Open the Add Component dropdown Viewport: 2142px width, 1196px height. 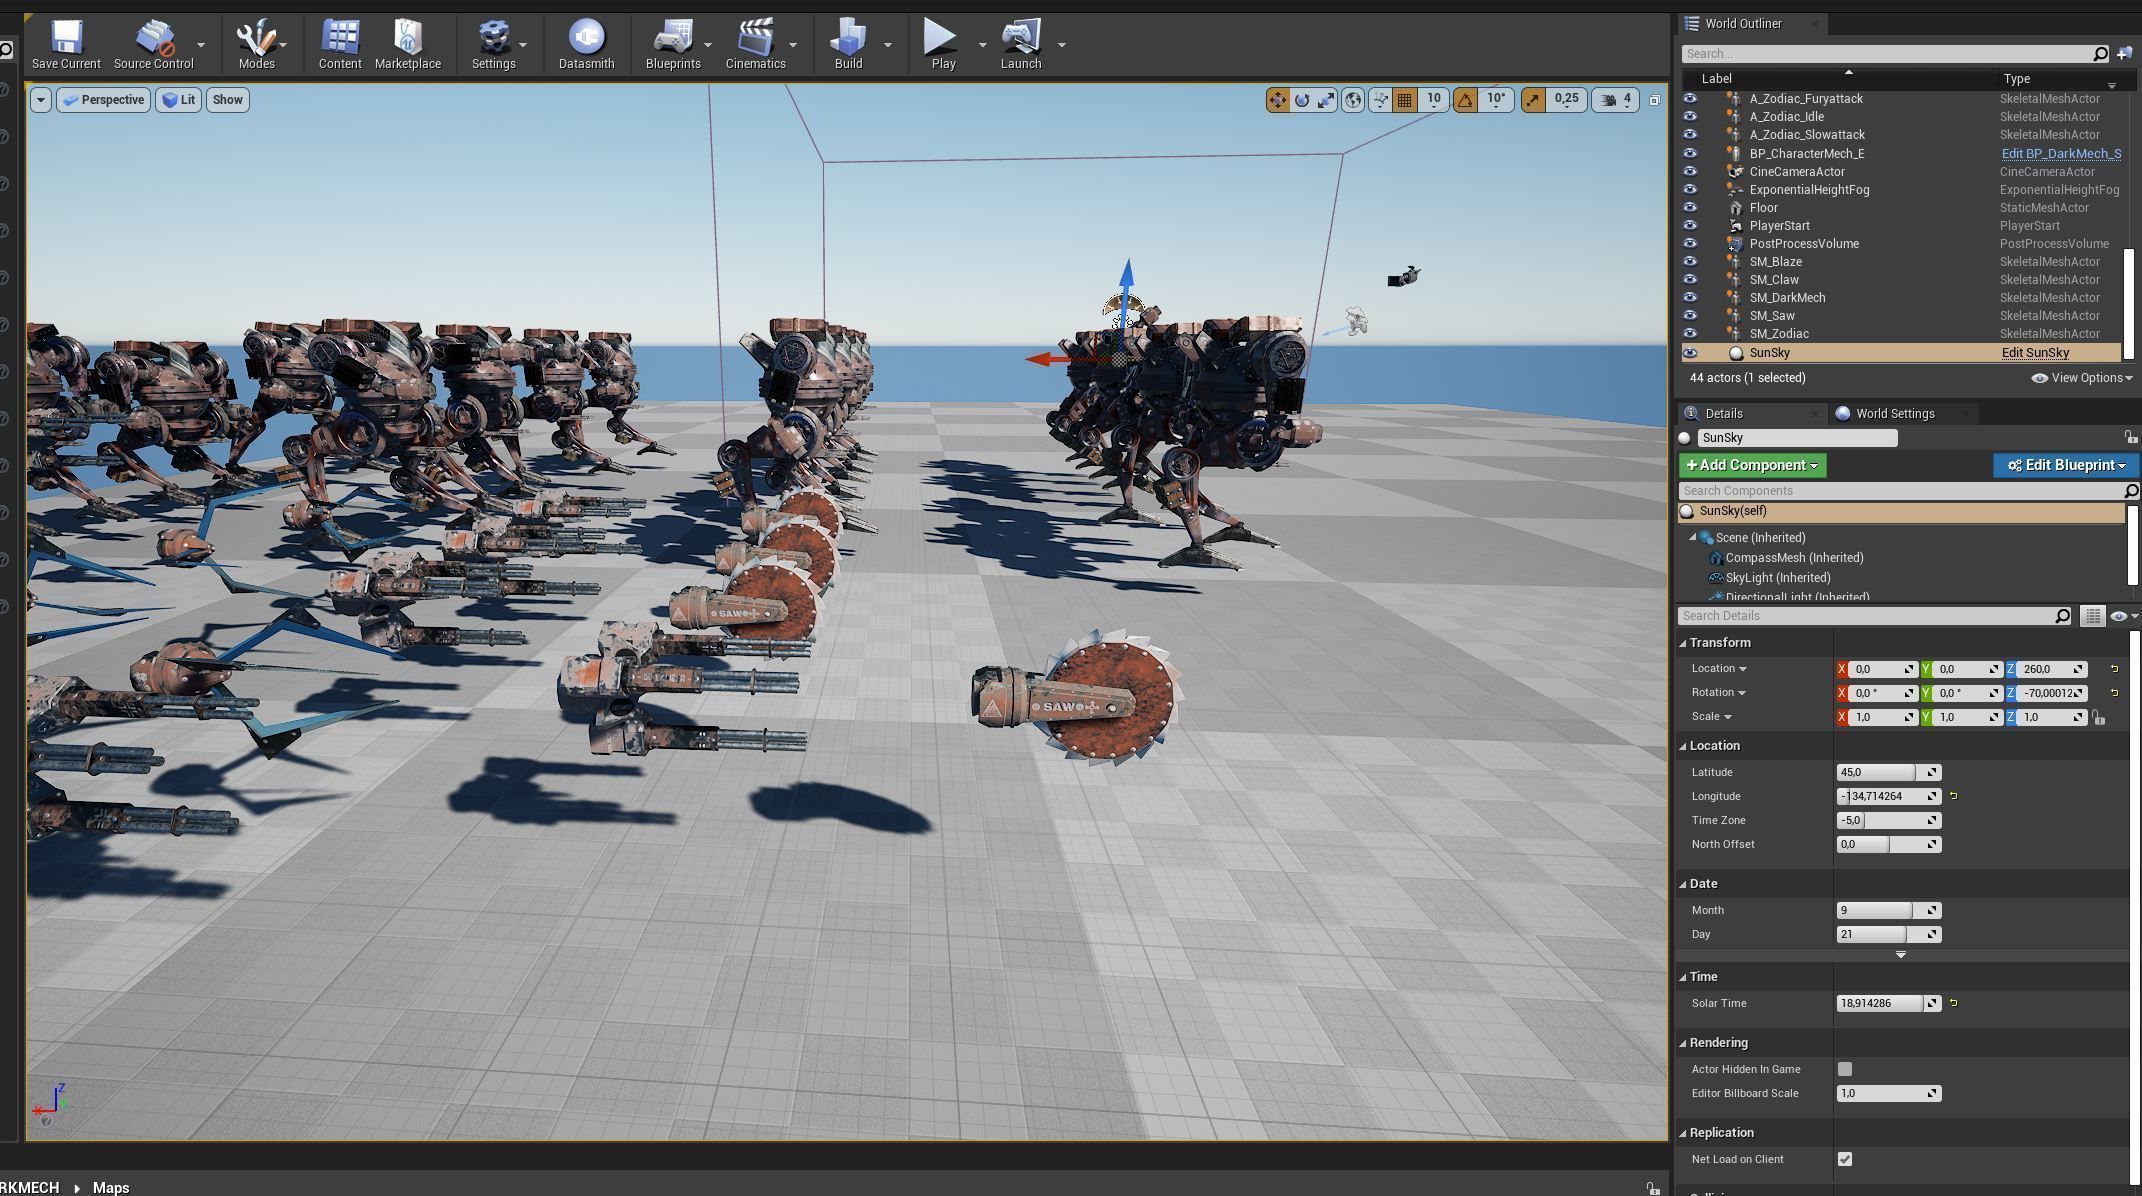coord(1752,465)
